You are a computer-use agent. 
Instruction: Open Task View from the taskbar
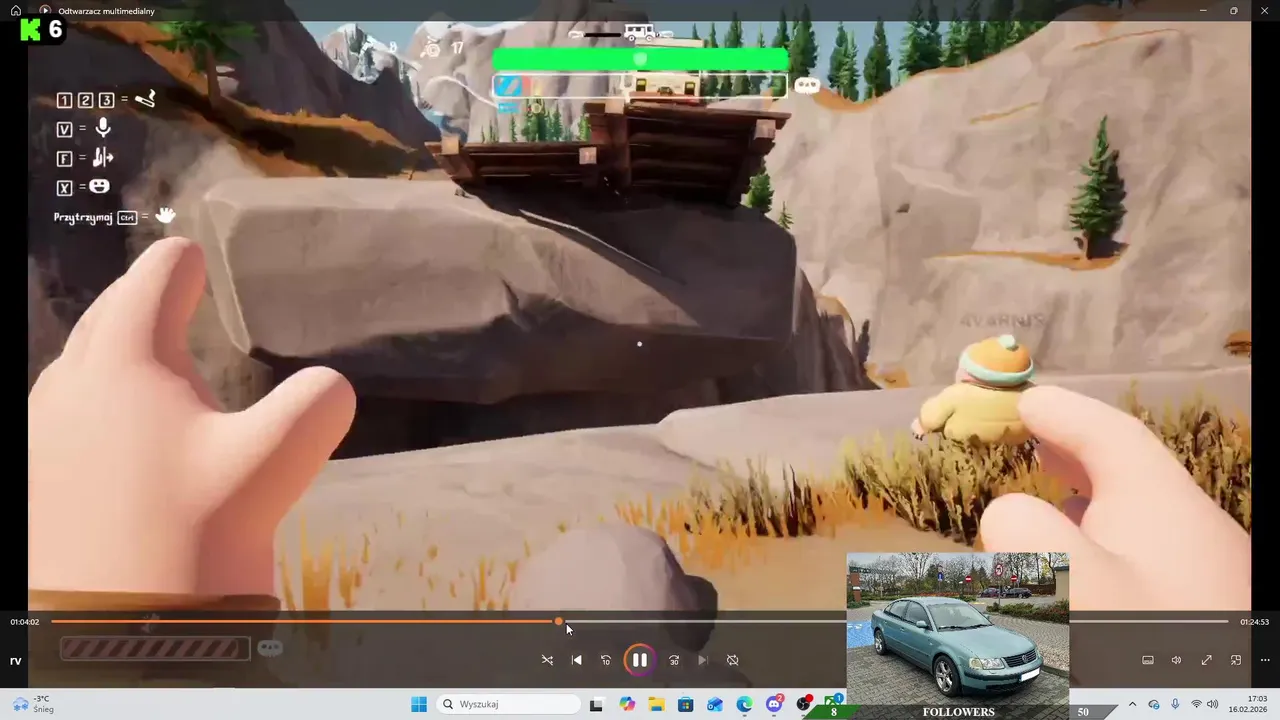[596, 704]
